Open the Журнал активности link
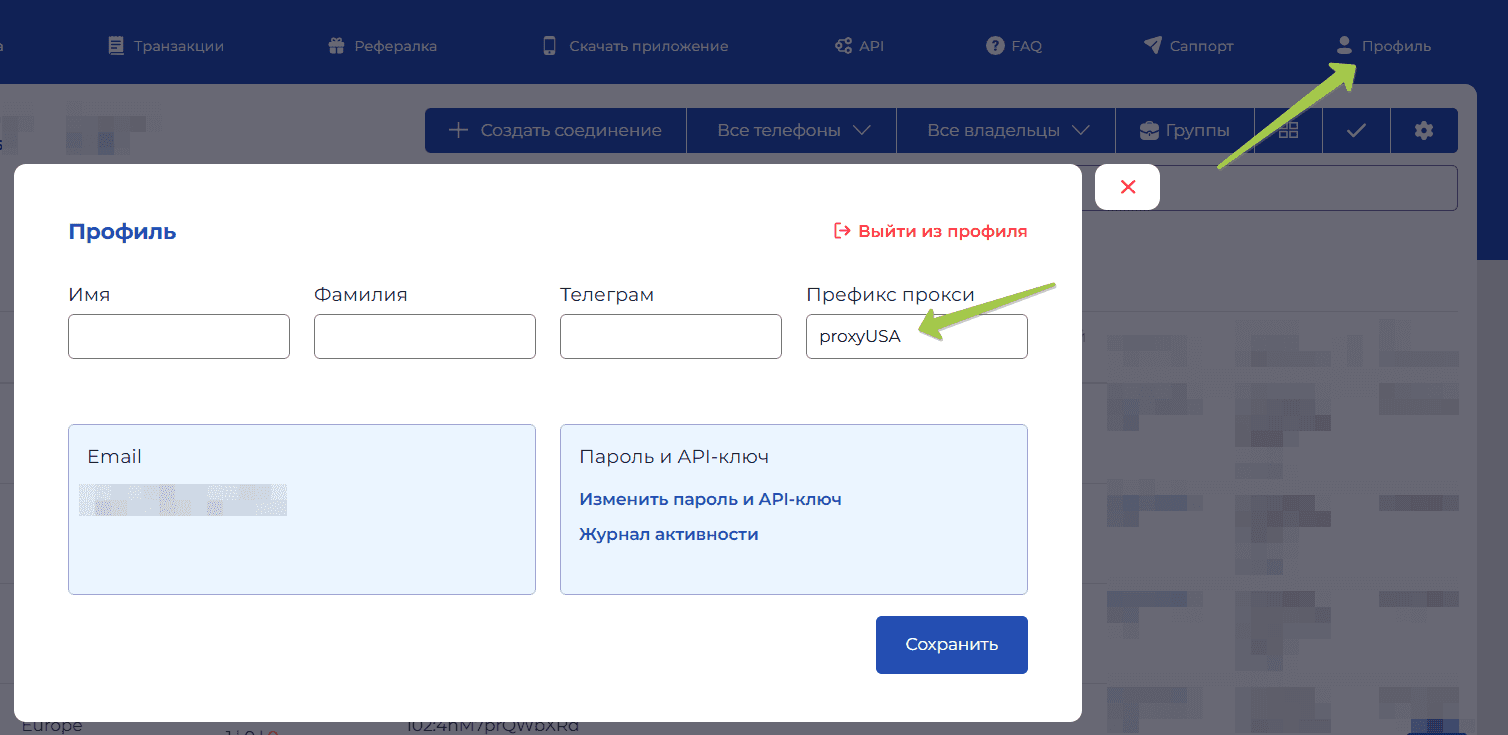 point(669,534)
